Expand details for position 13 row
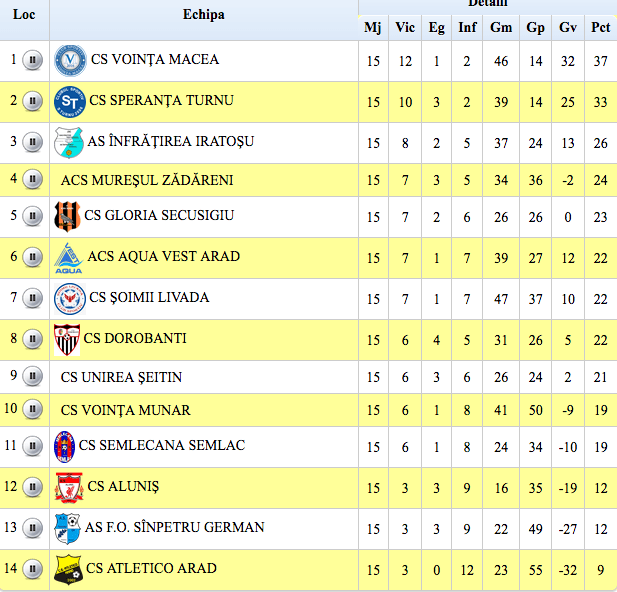This screenshot has width=617, height=592. 33,528
